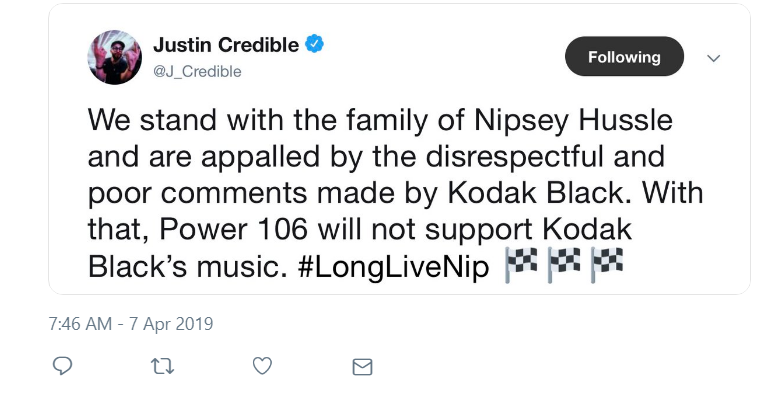Open the @J_Credible handle link
The image size is (758, 402).
pos(197,72)
